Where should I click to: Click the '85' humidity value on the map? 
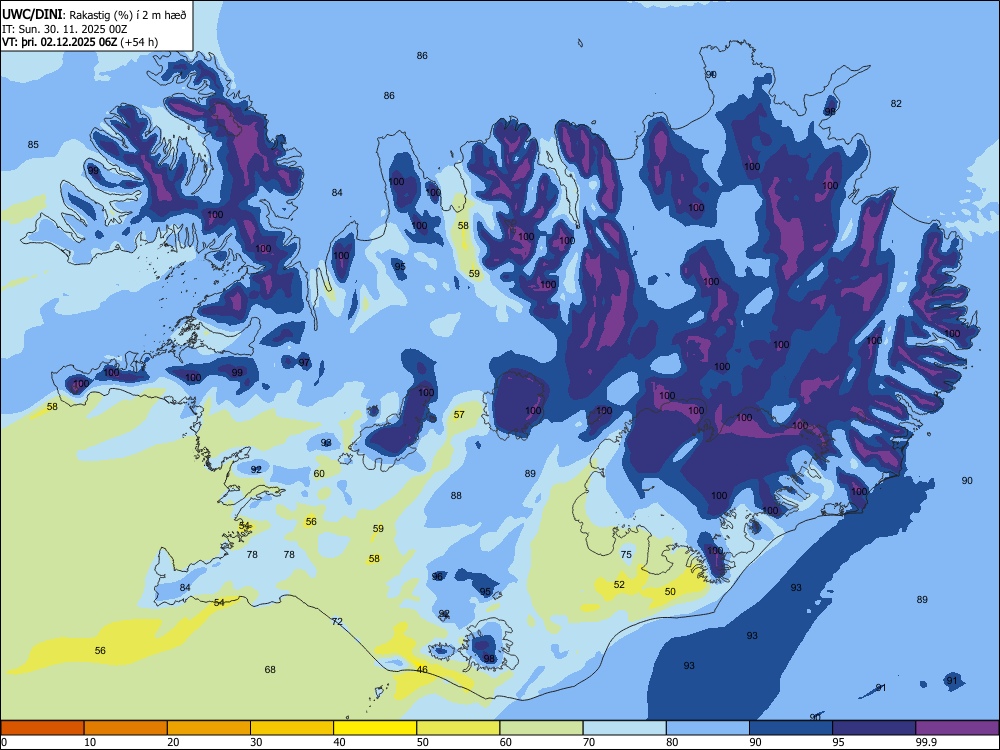click(x=33, y=145)
